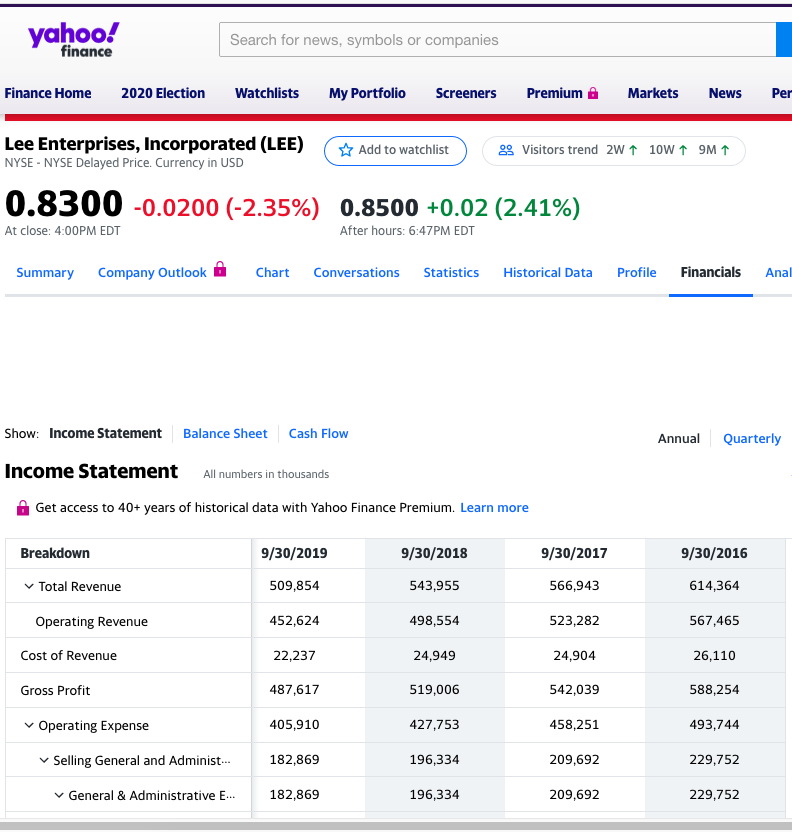Show the Balance Sheet
This screenshot has height=832, width=792.
[x=225, y=434]
